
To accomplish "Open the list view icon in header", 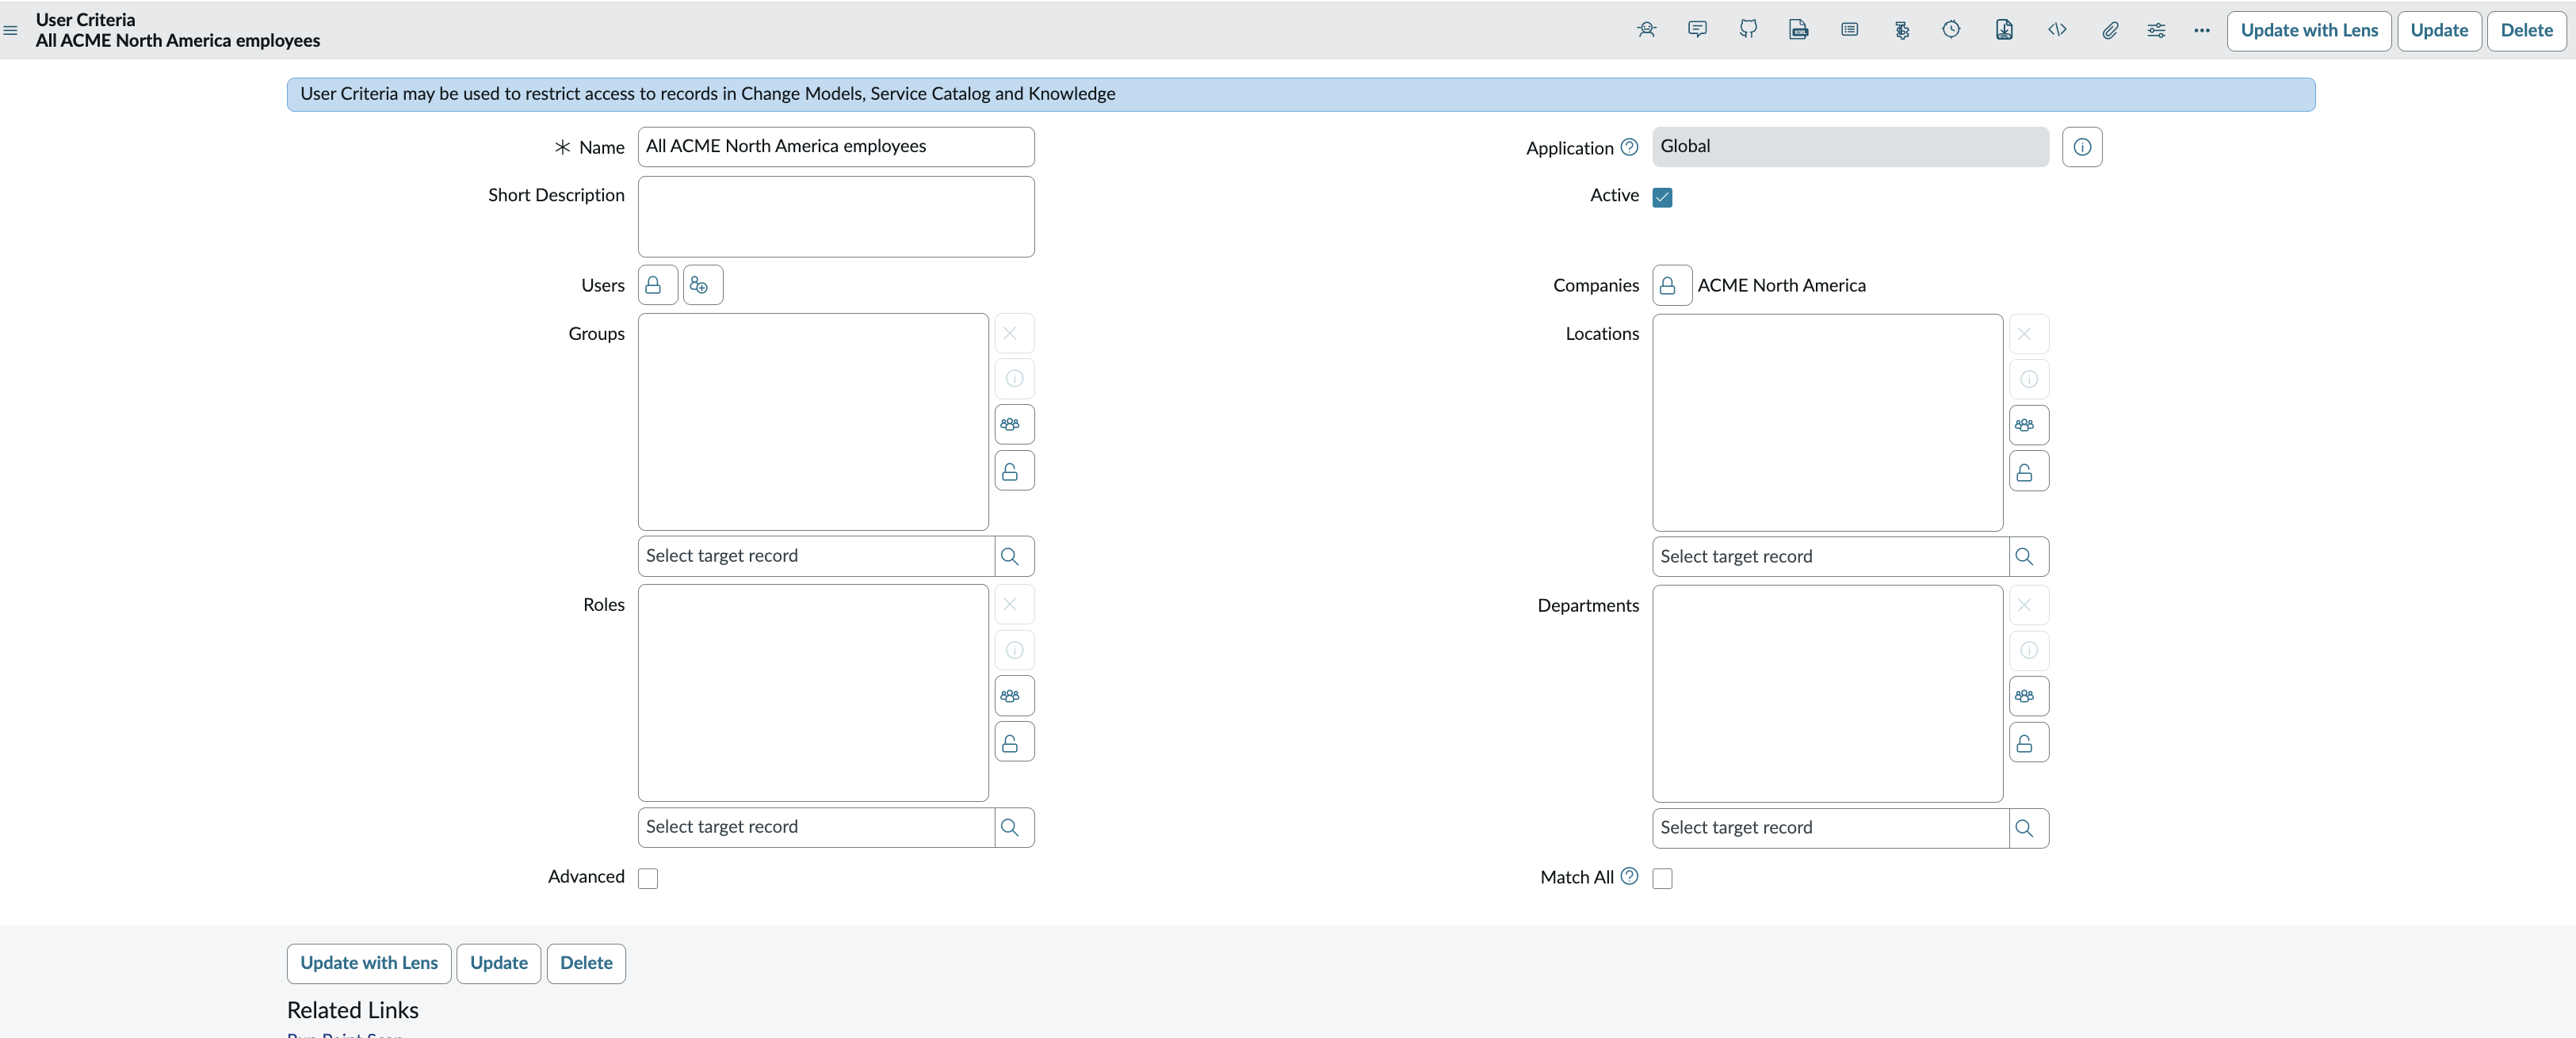I will pos(1849,30).
